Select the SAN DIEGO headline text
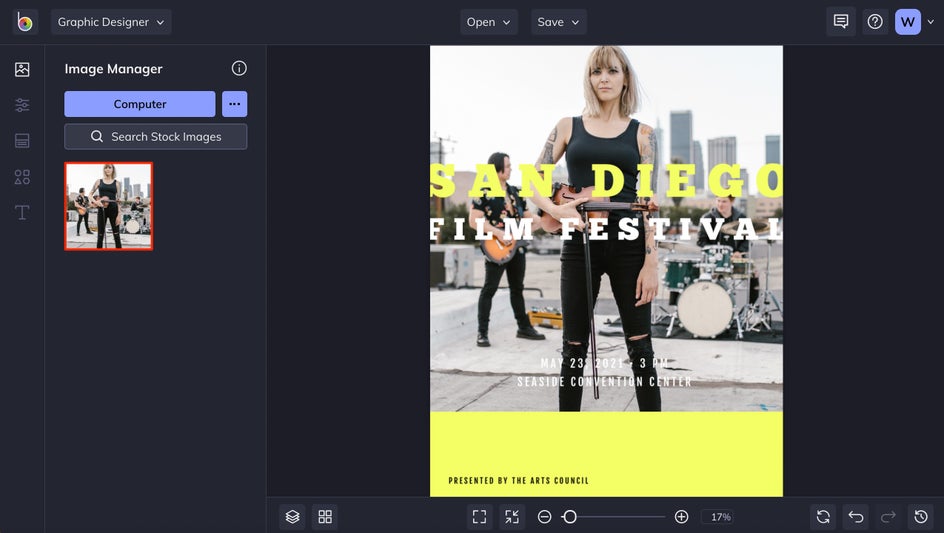This screenshot has height=533, width=944. click(606, 180)
